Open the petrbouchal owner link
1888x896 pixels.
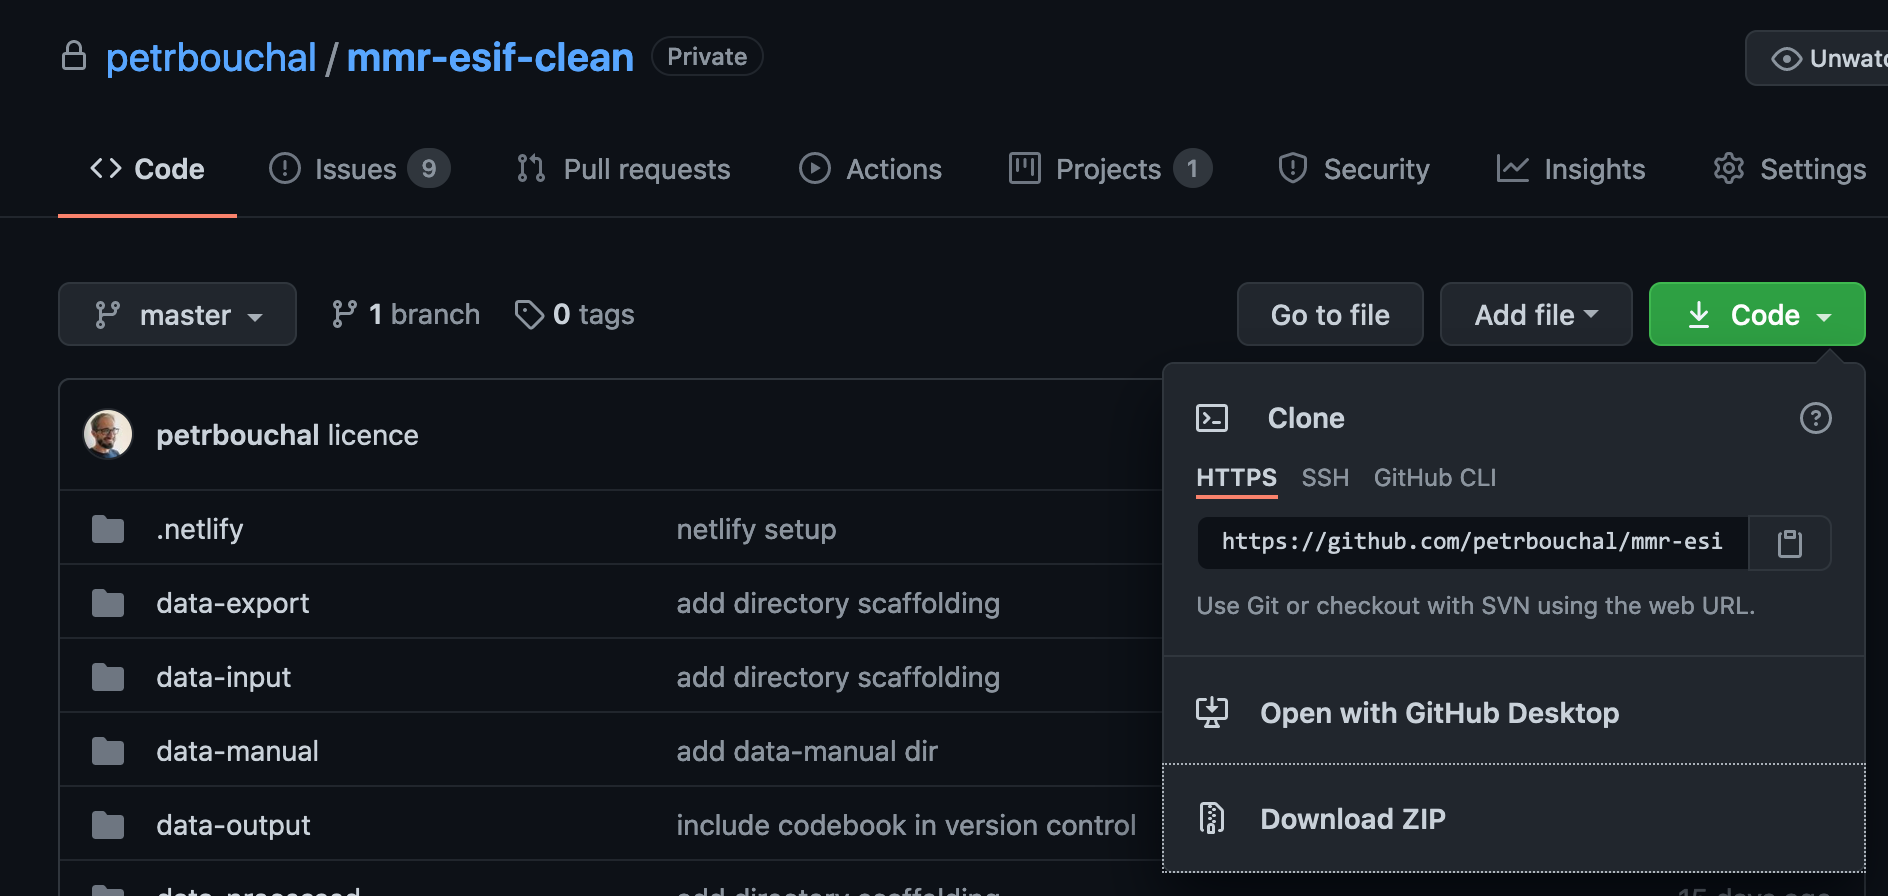[211, 57]
